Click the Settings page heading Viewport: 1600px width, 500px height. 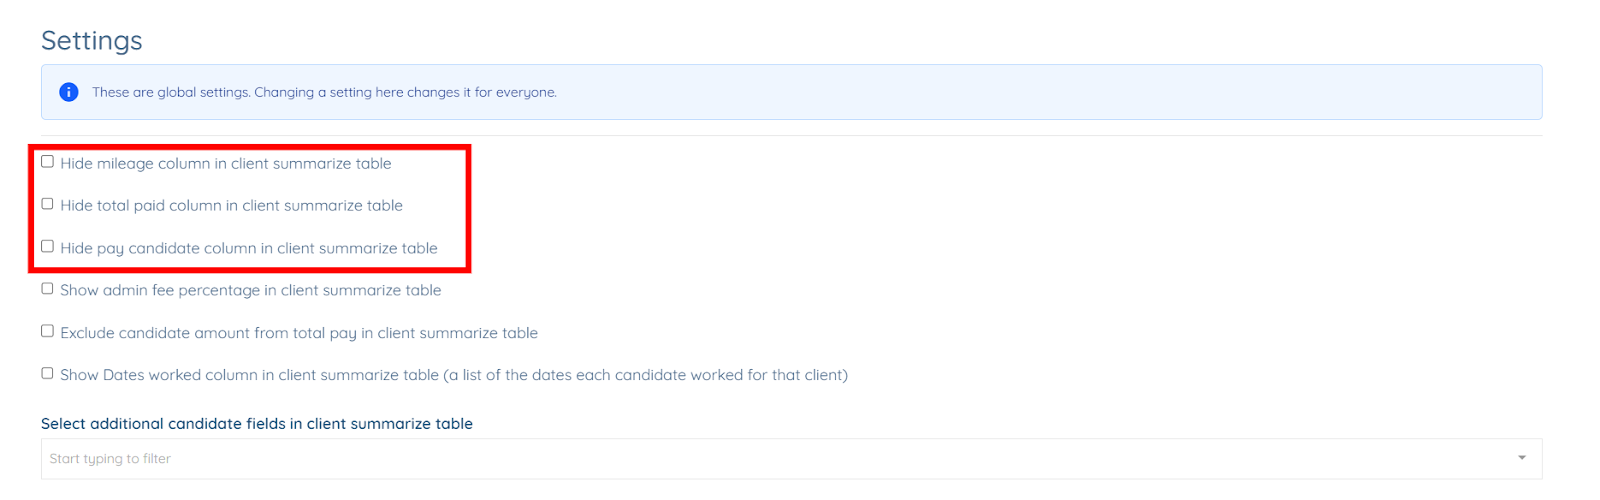pyautogui.click(x=92, y=41)
